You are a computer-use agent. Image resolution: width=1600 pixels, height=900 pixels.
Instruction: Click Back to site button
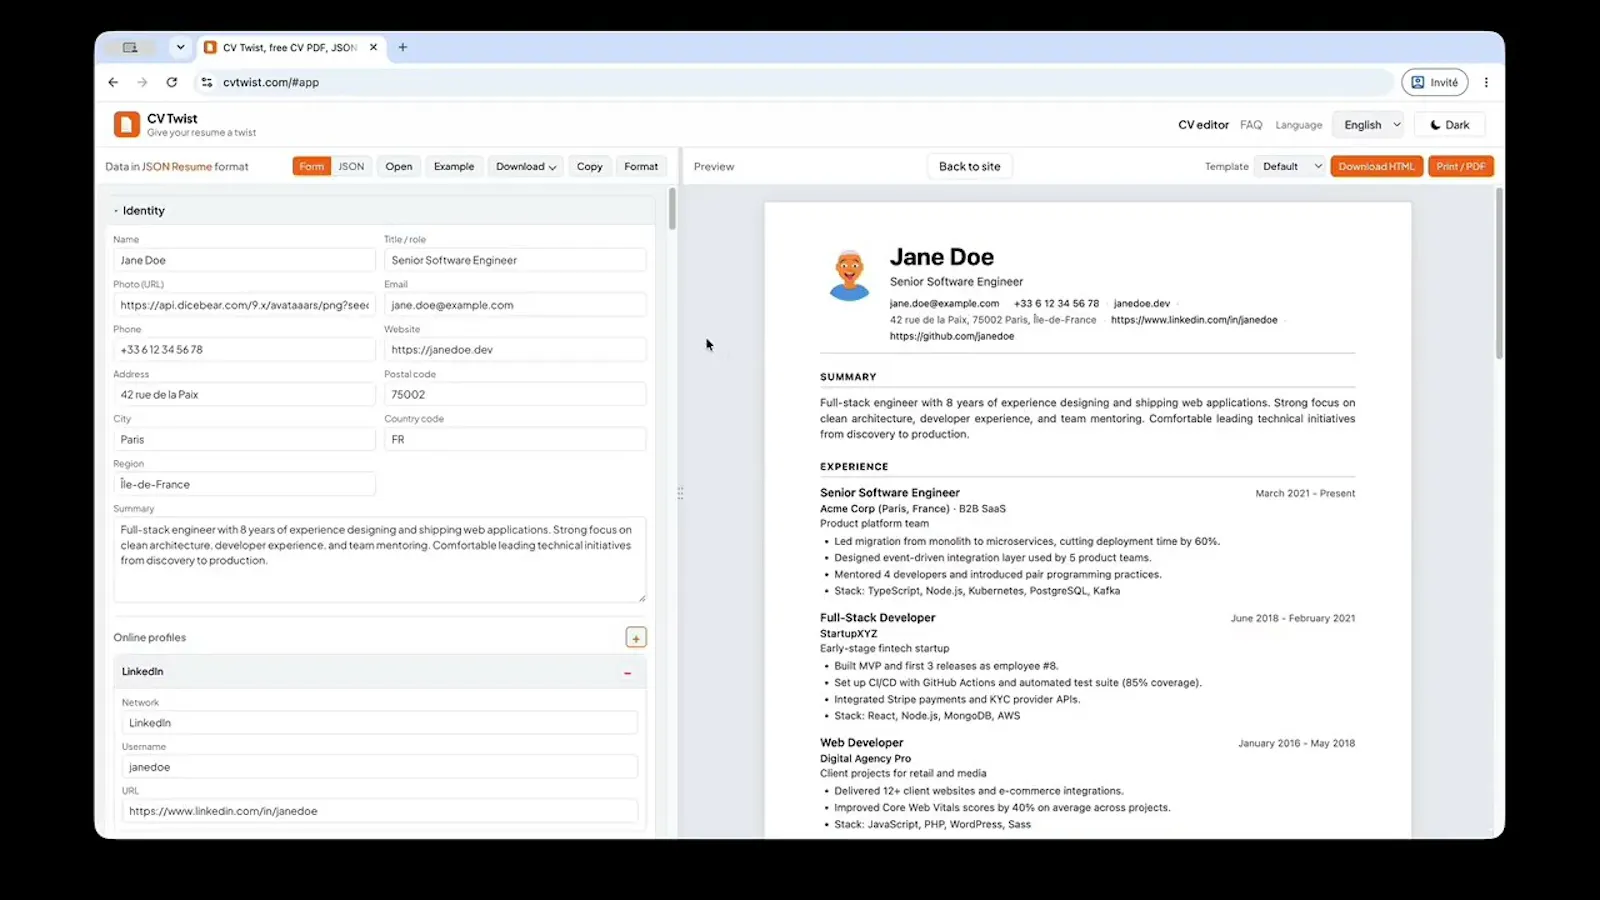tap(969, 166)
